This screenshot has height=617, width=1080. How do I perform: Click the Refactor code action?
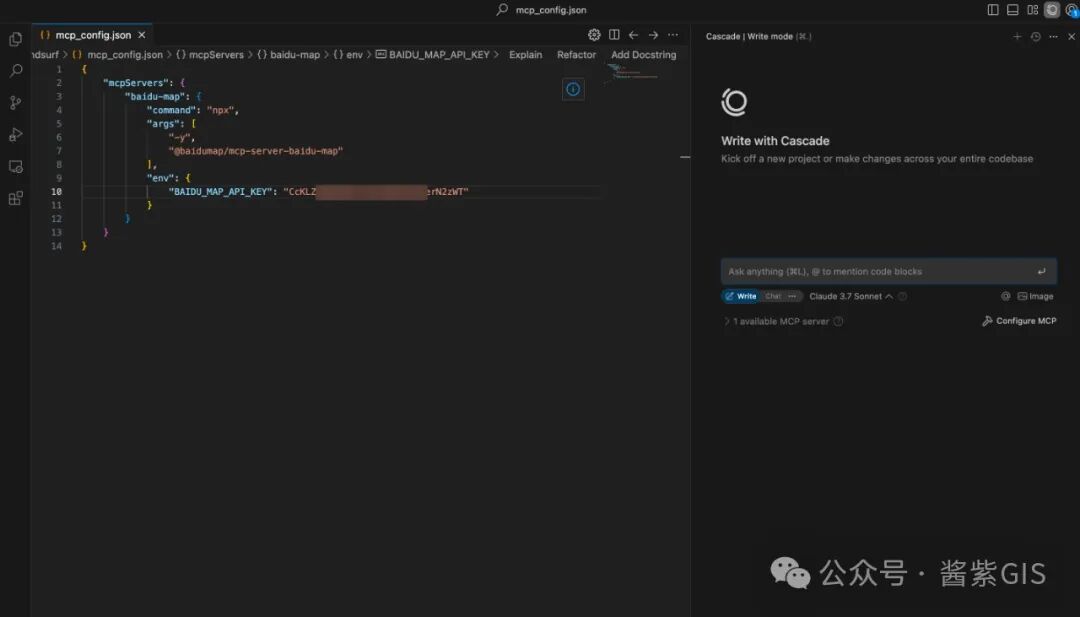[577, 54]
